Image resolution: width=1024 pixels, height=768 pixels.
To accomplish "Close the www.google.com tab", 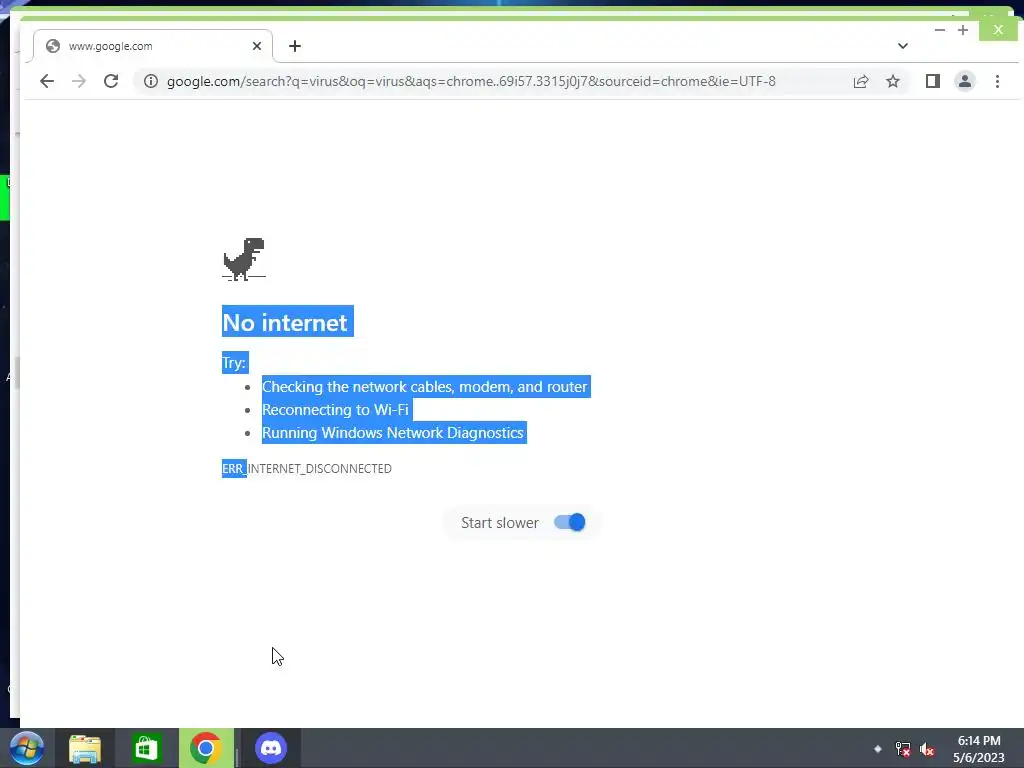I will [x=257, y=46].
